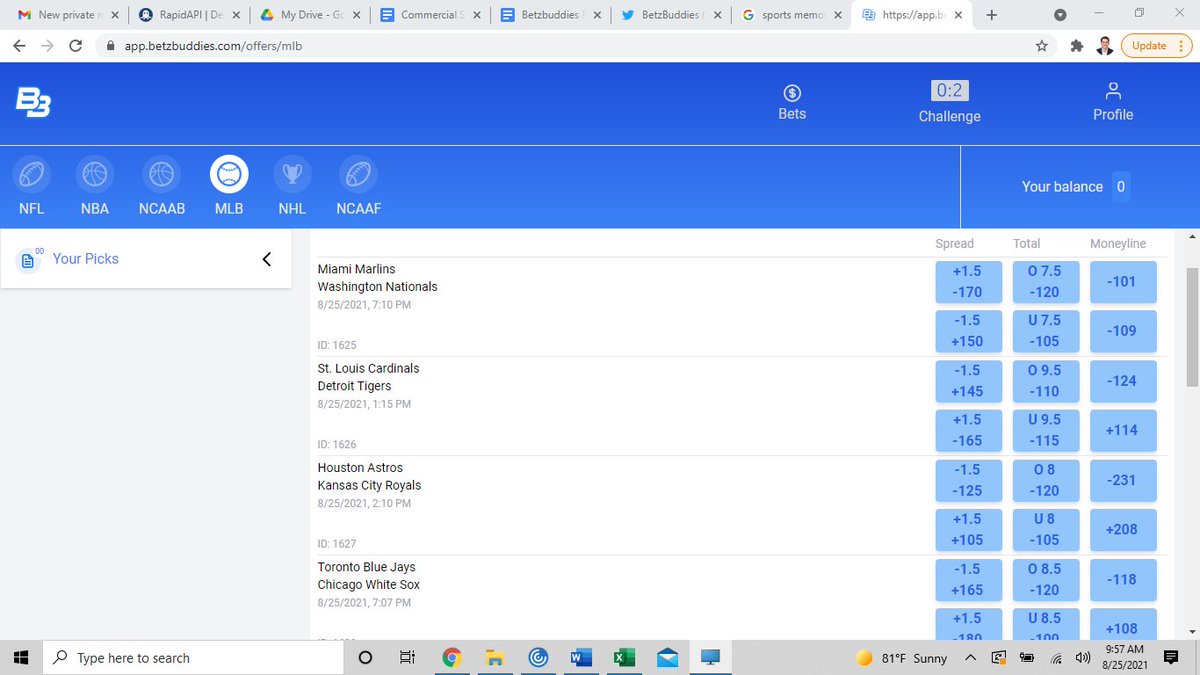Pick Blue Jays moneyline -118
Screen dimensions: 1200x675
(1122, 579)
